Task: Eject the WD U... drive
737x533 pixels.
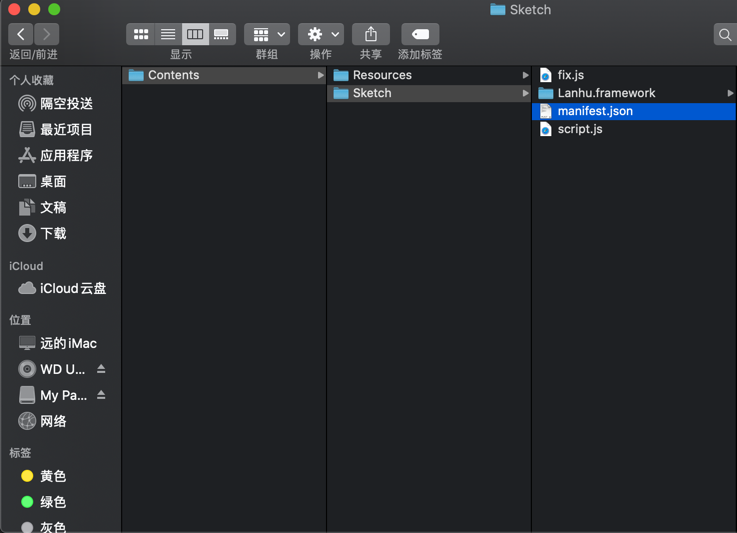Action: click(x=101, y=369)
